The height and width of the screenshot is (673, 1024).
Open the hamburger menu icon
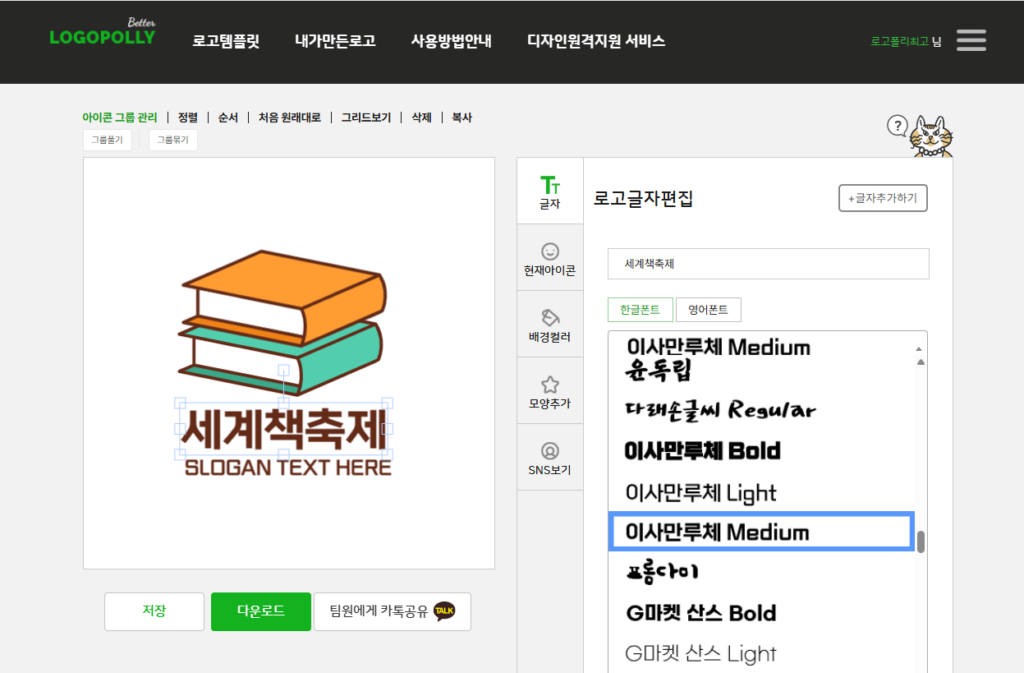(x=971, y=40)
